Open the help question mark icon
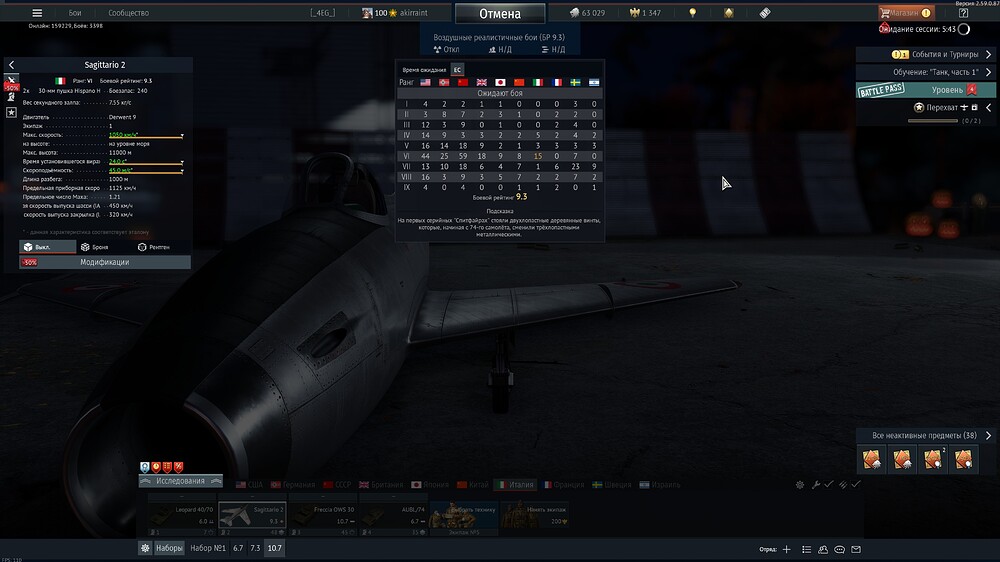The width and height of the screenshot is (1000, 562). pyautogui.click(x=963, y=13)
